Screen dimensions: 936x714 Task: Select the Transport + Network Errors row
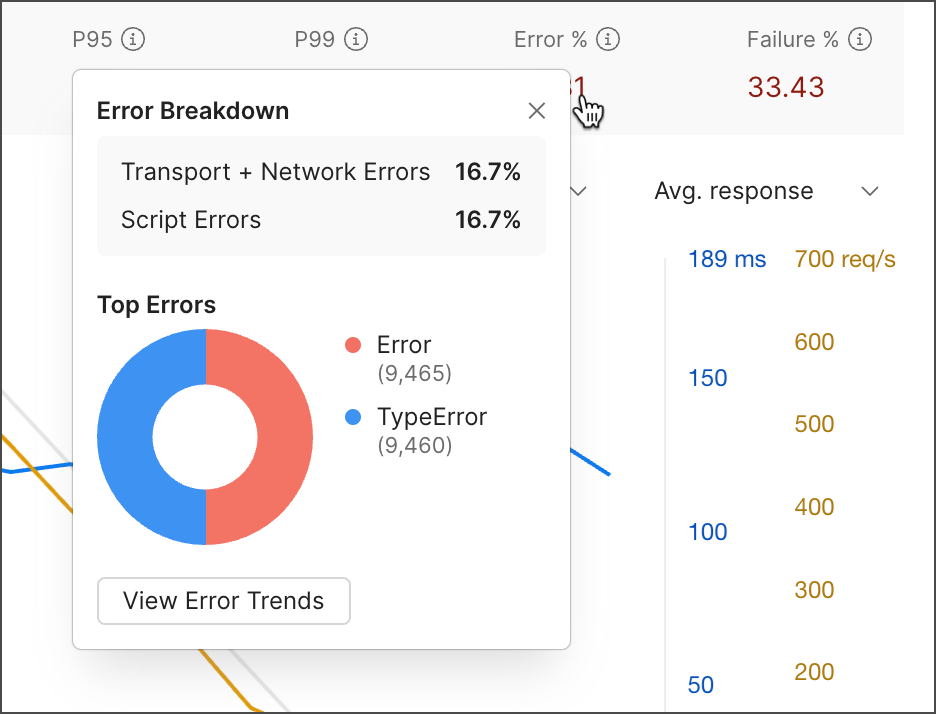click(x=320, y=172)
